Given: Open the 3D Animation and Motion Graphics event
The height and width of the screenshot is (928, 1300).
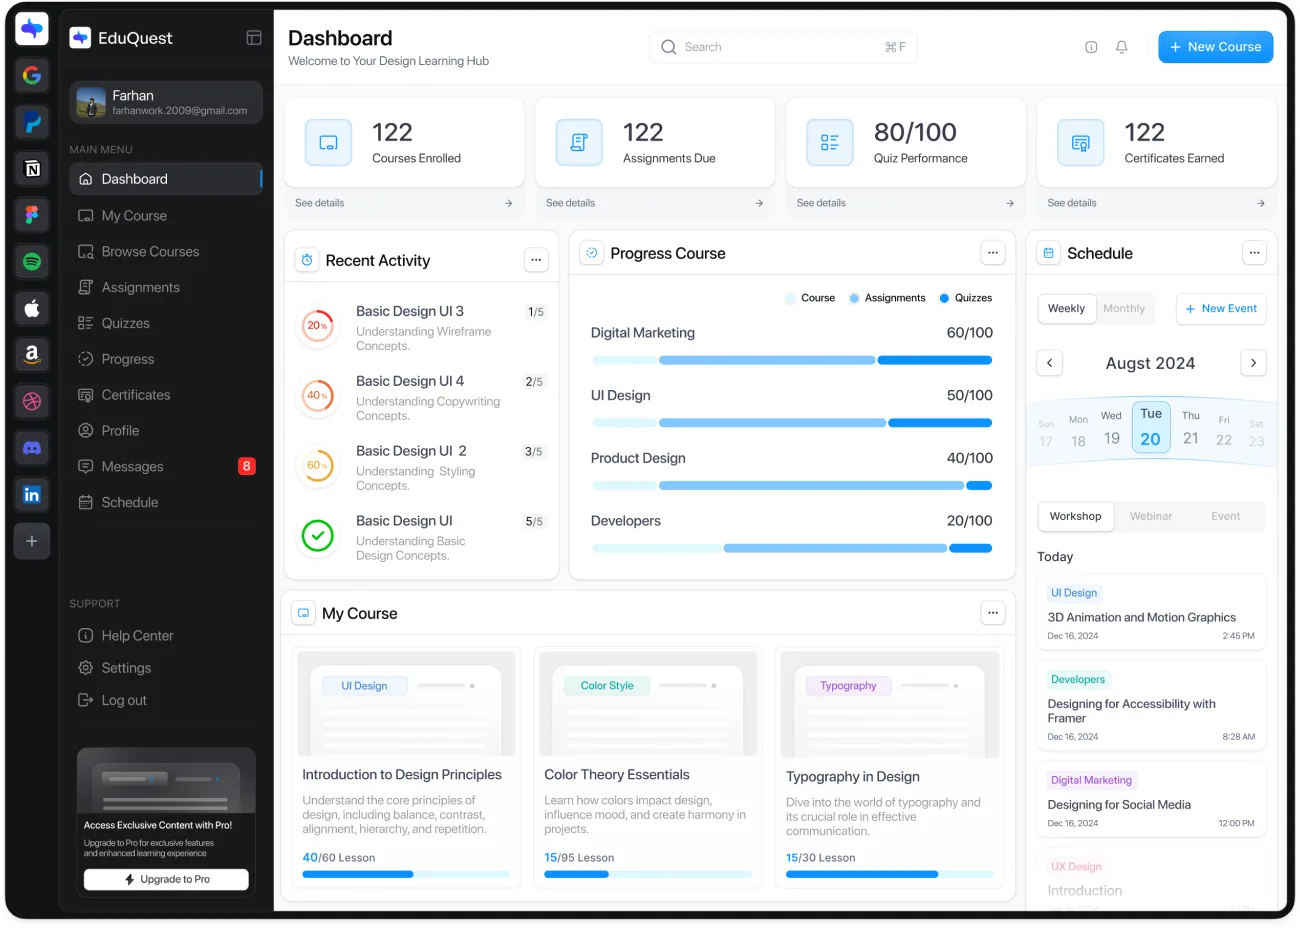Looking at the screenshot, I should tap(1152, 612).
